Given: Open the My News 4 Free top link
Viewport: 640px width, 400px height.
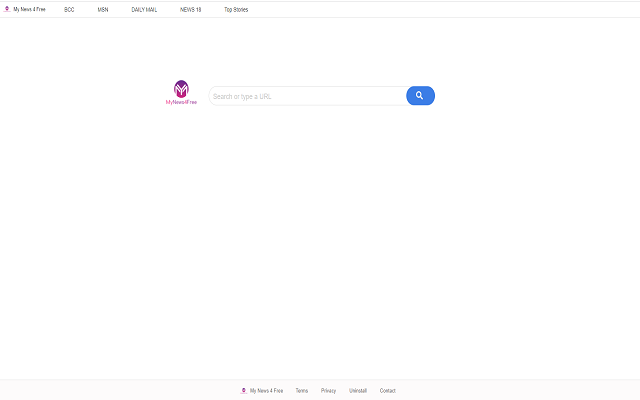Looking at the screenshot, I should pos(29,9).
